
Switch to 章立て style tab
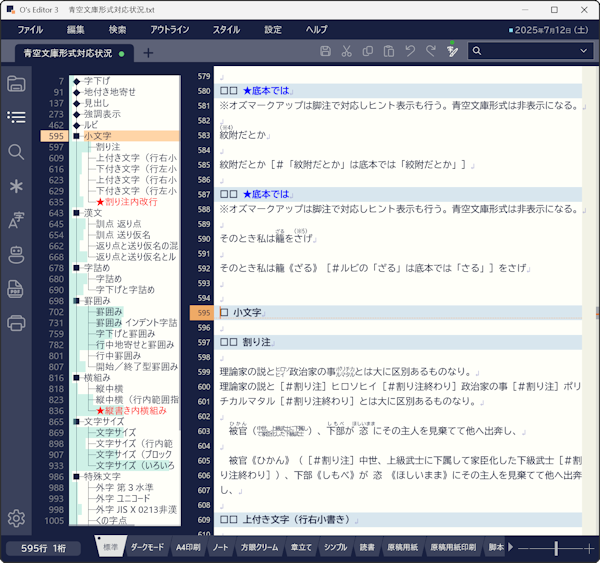(301, 547)
